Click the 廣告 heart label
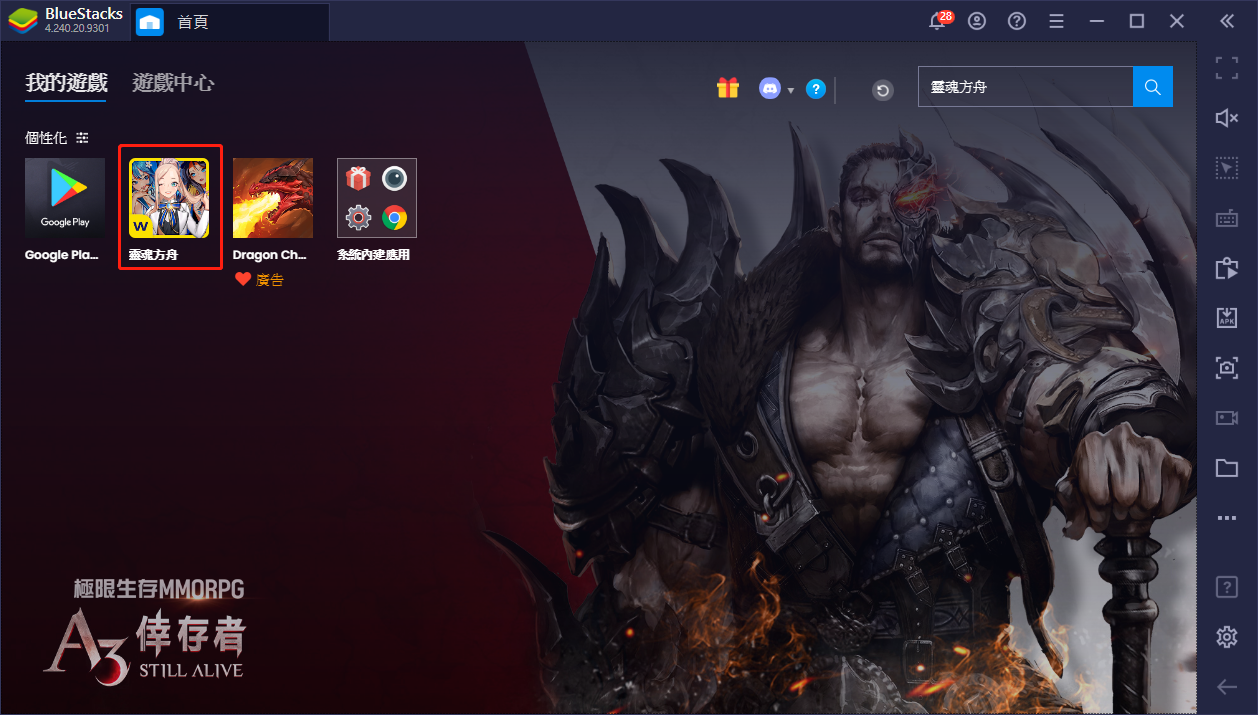The width and height of the screenshot is (1258, 715). [x=259, y=280]
